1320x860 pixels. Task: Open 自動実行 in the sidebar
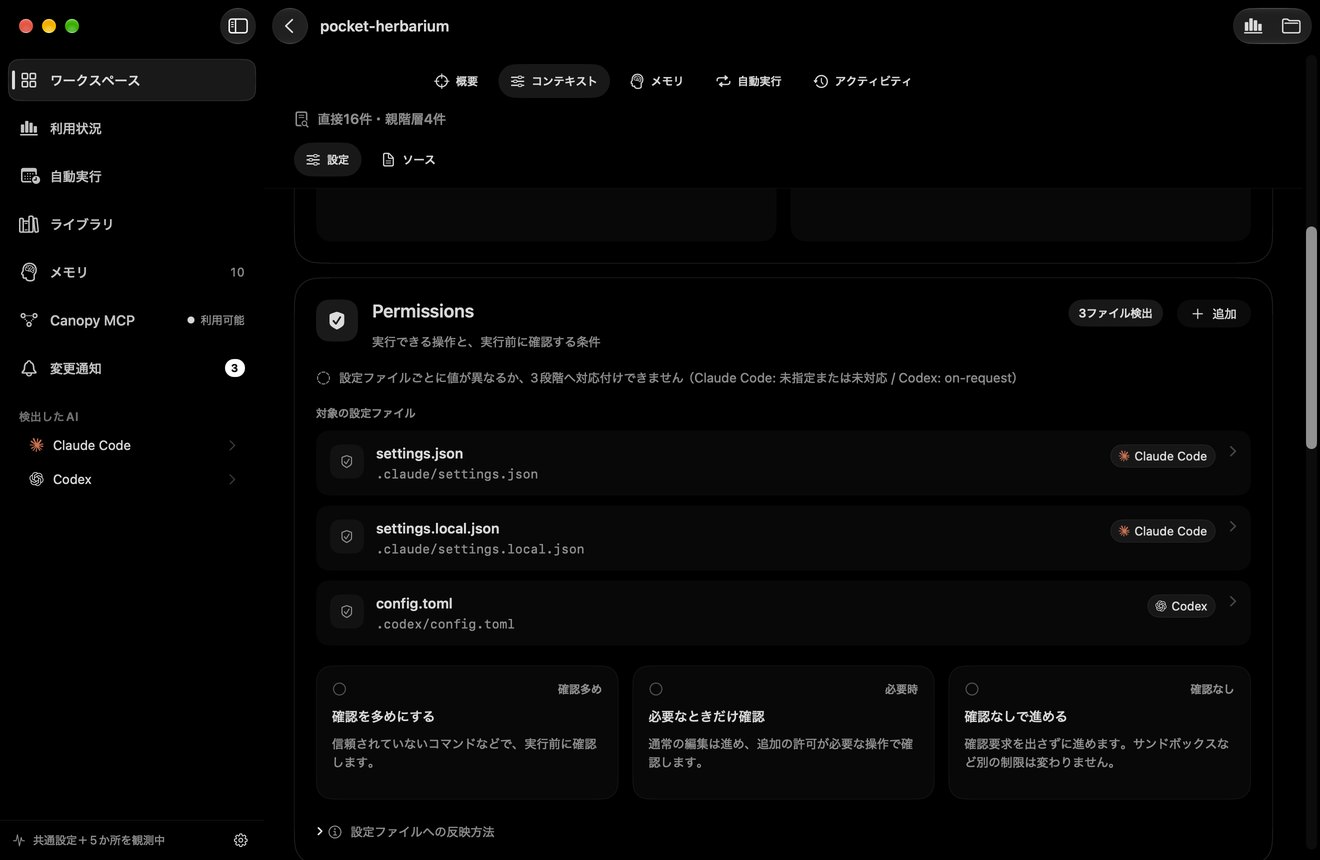[132, 176]
